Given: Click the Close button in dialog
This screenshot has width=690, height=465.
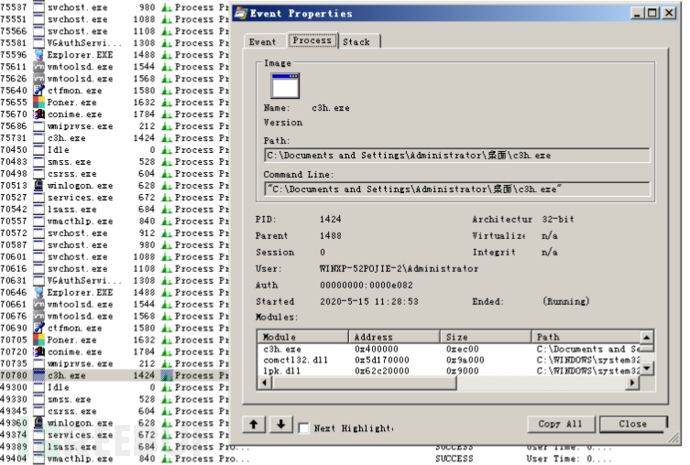Looking at the screenshot, I should [632, 424].
